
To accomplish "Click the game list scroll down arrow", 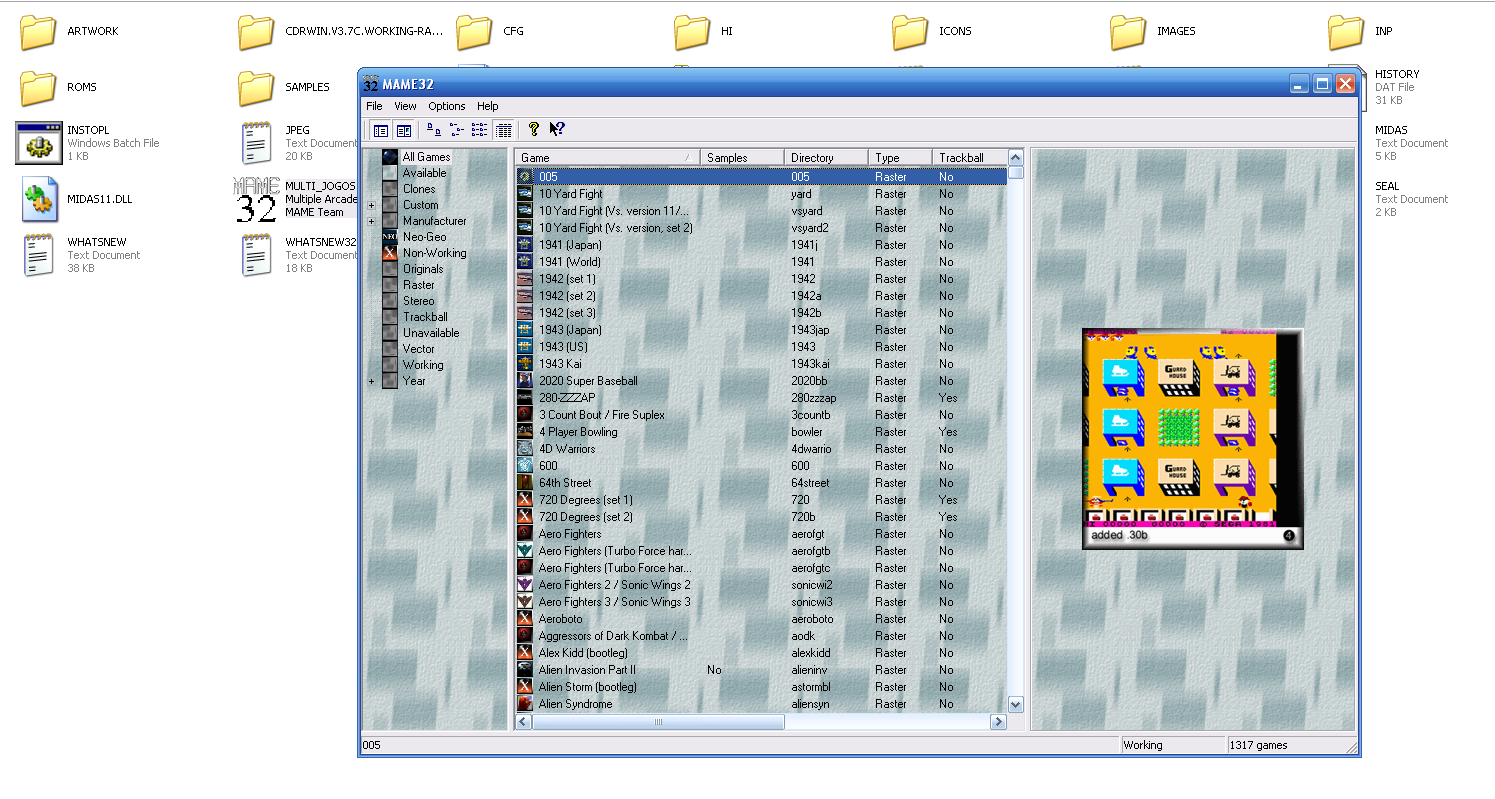I will 1016,704.
